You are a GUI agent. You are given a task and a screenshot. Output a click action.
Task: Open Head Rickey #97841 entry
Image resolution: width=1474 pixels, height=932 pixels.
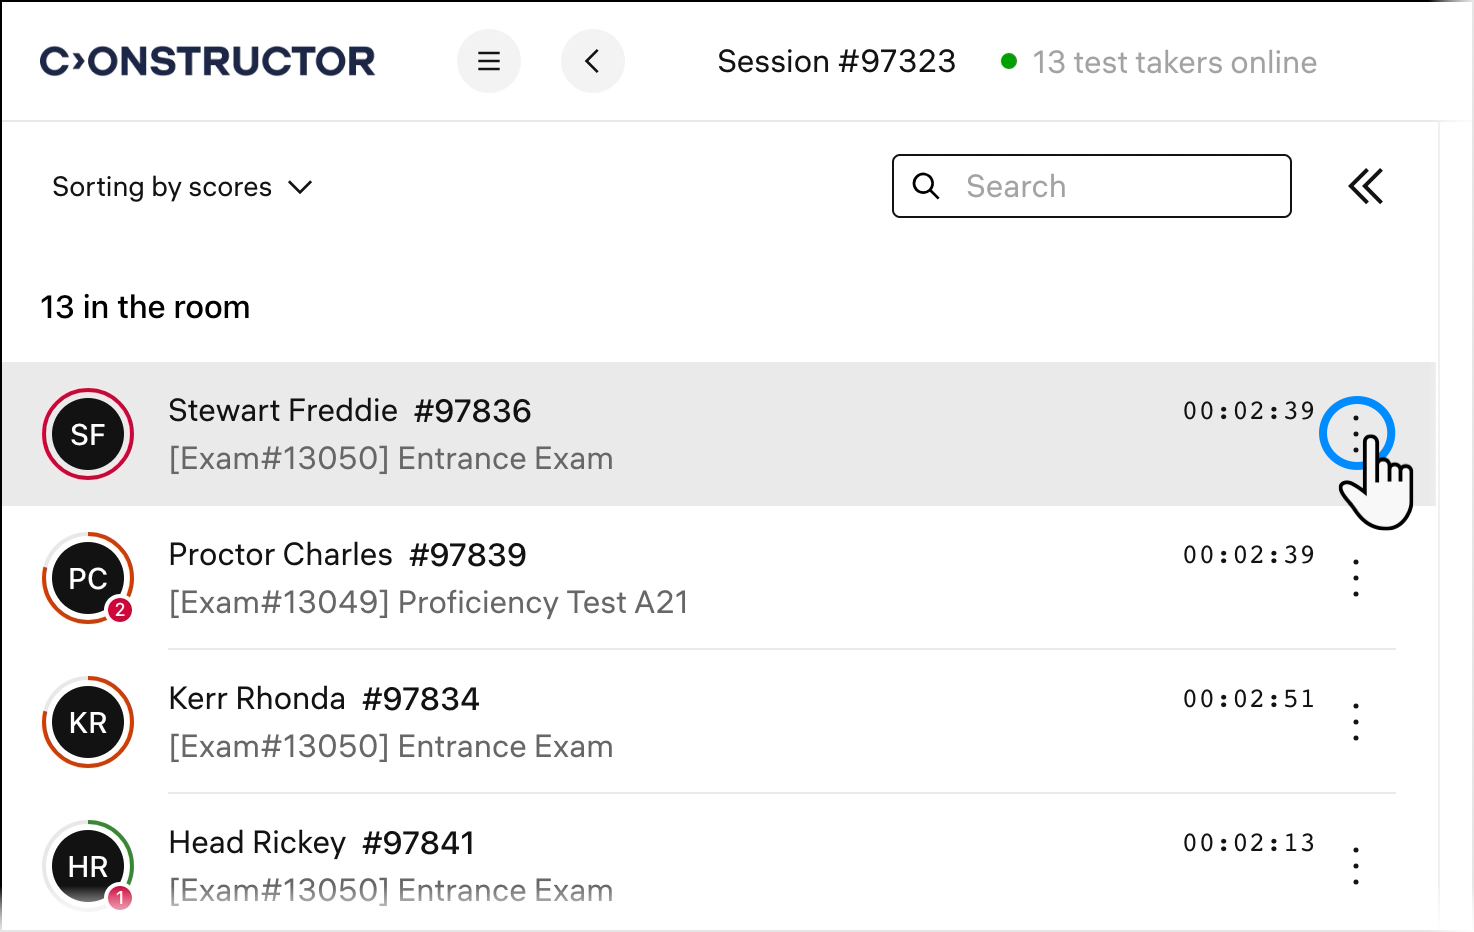click(x=321, y=843)
